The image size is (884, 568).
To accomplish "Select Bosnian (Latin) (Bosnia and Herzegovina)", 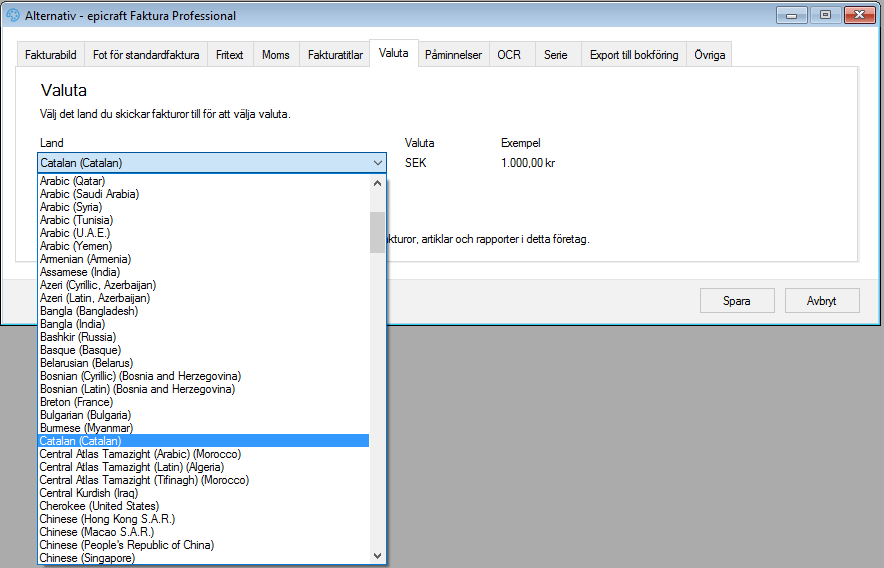I will click(204, 389).
